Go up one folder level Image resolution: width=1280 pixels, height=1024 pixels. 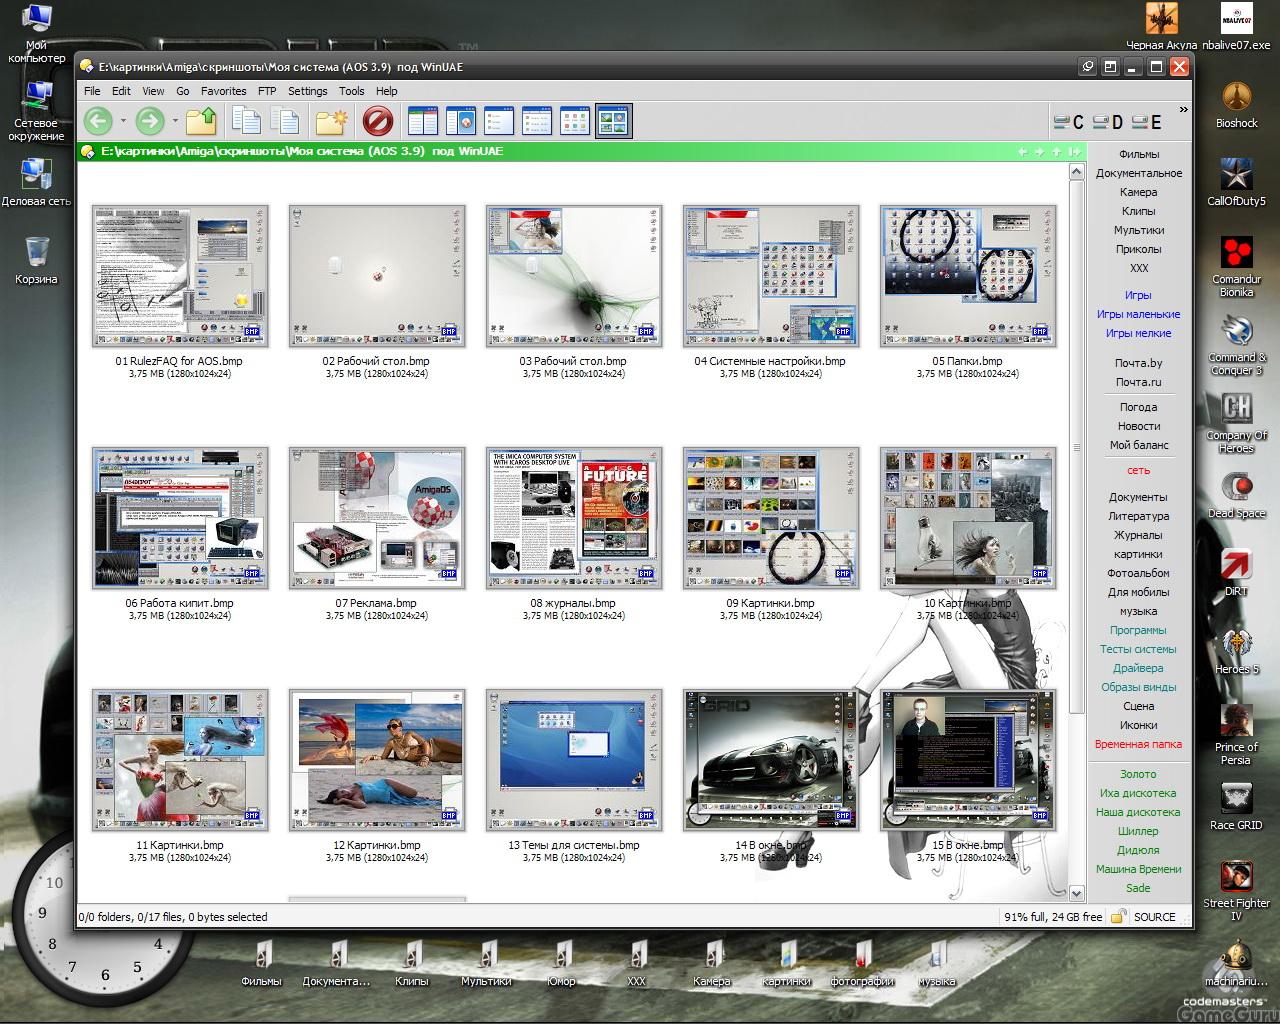click(x=201, y=122)
